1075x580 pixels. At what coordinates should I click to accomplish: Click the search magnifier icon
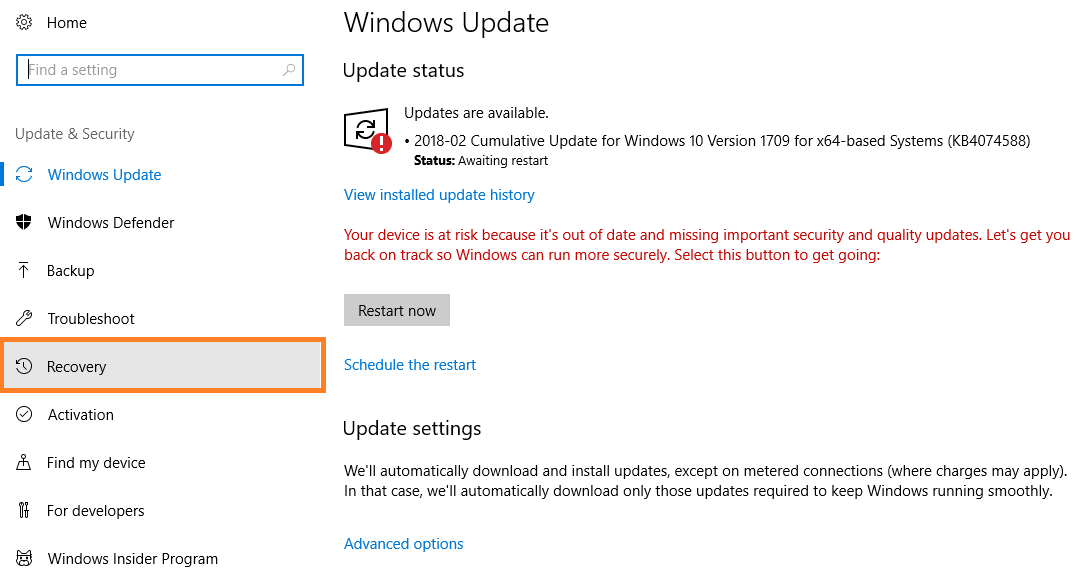click(289, 70)
